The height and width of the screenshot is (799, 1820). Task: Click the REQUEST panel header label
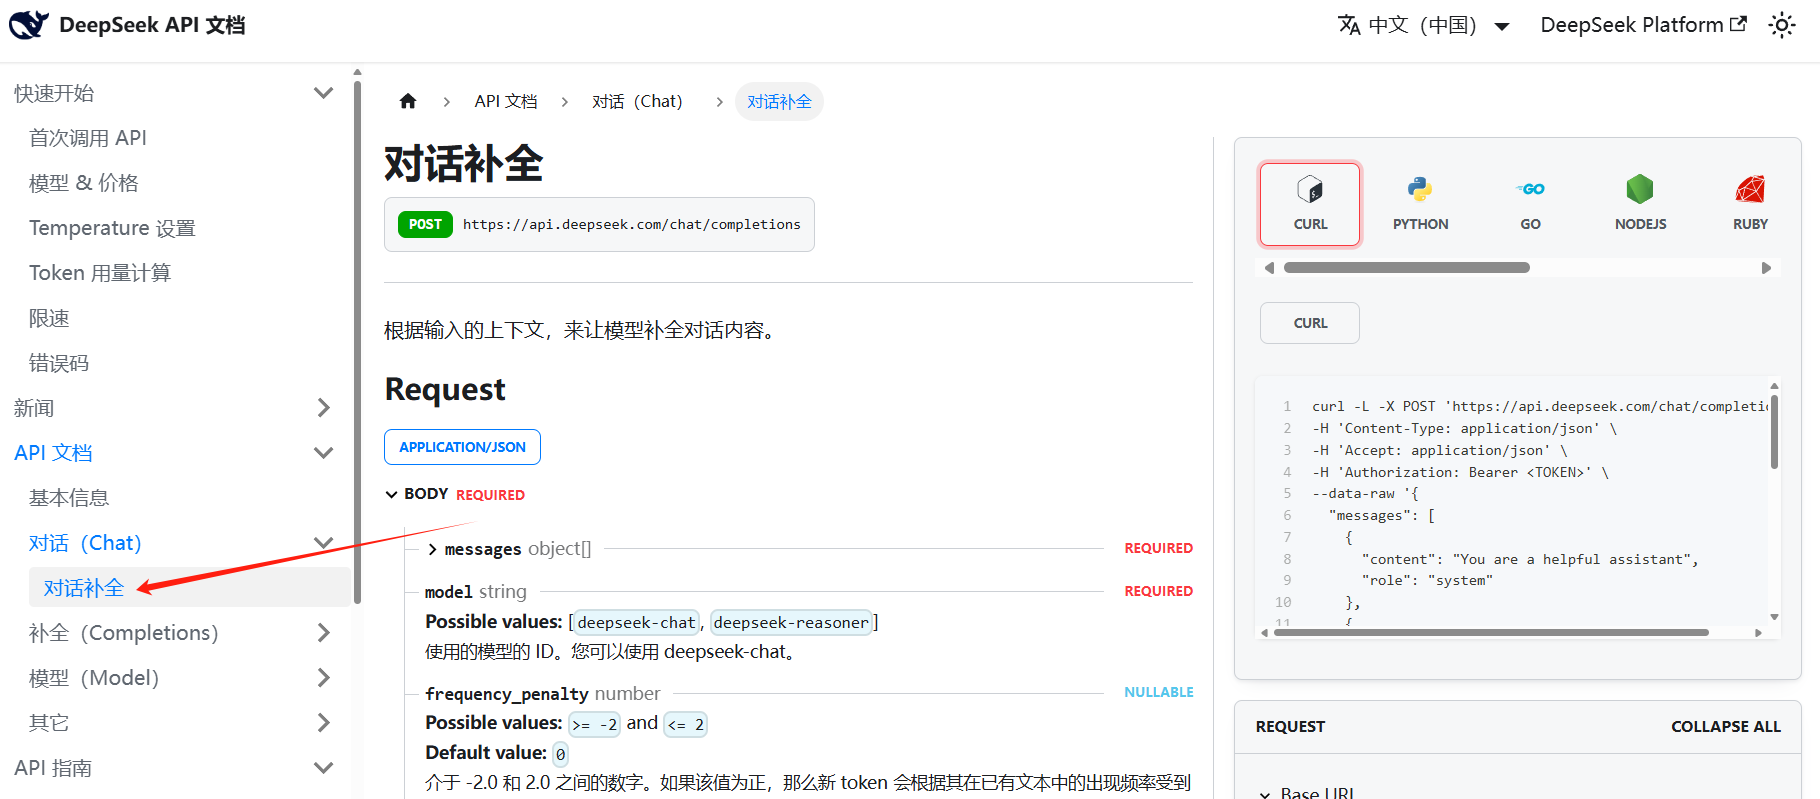[1290, 727]
